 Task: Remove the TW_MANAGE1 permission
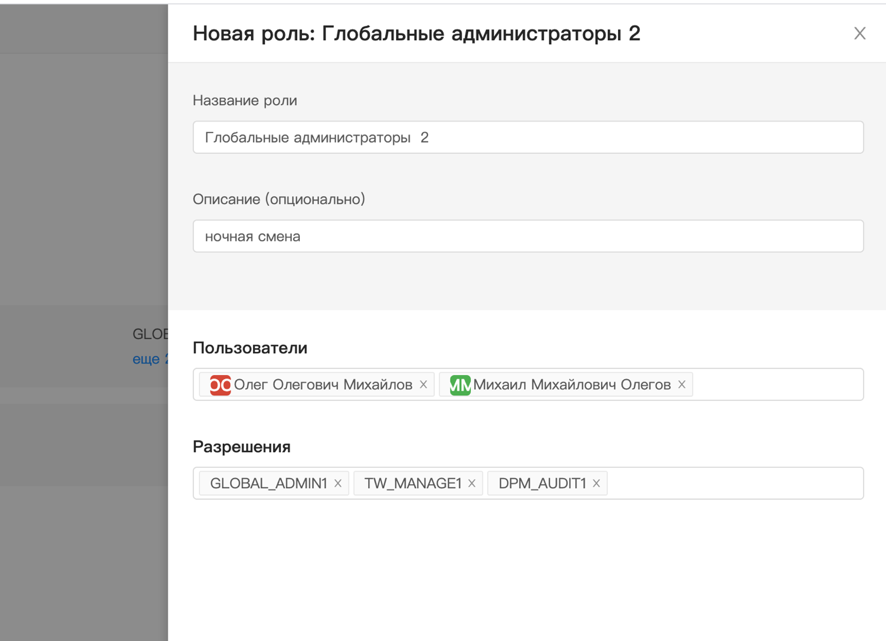(472, 484)
